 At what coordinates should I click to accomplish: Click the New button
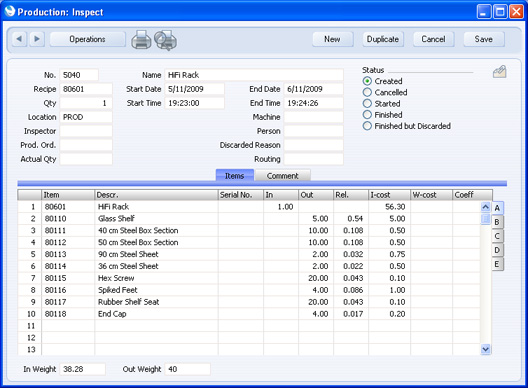[332, 39]
